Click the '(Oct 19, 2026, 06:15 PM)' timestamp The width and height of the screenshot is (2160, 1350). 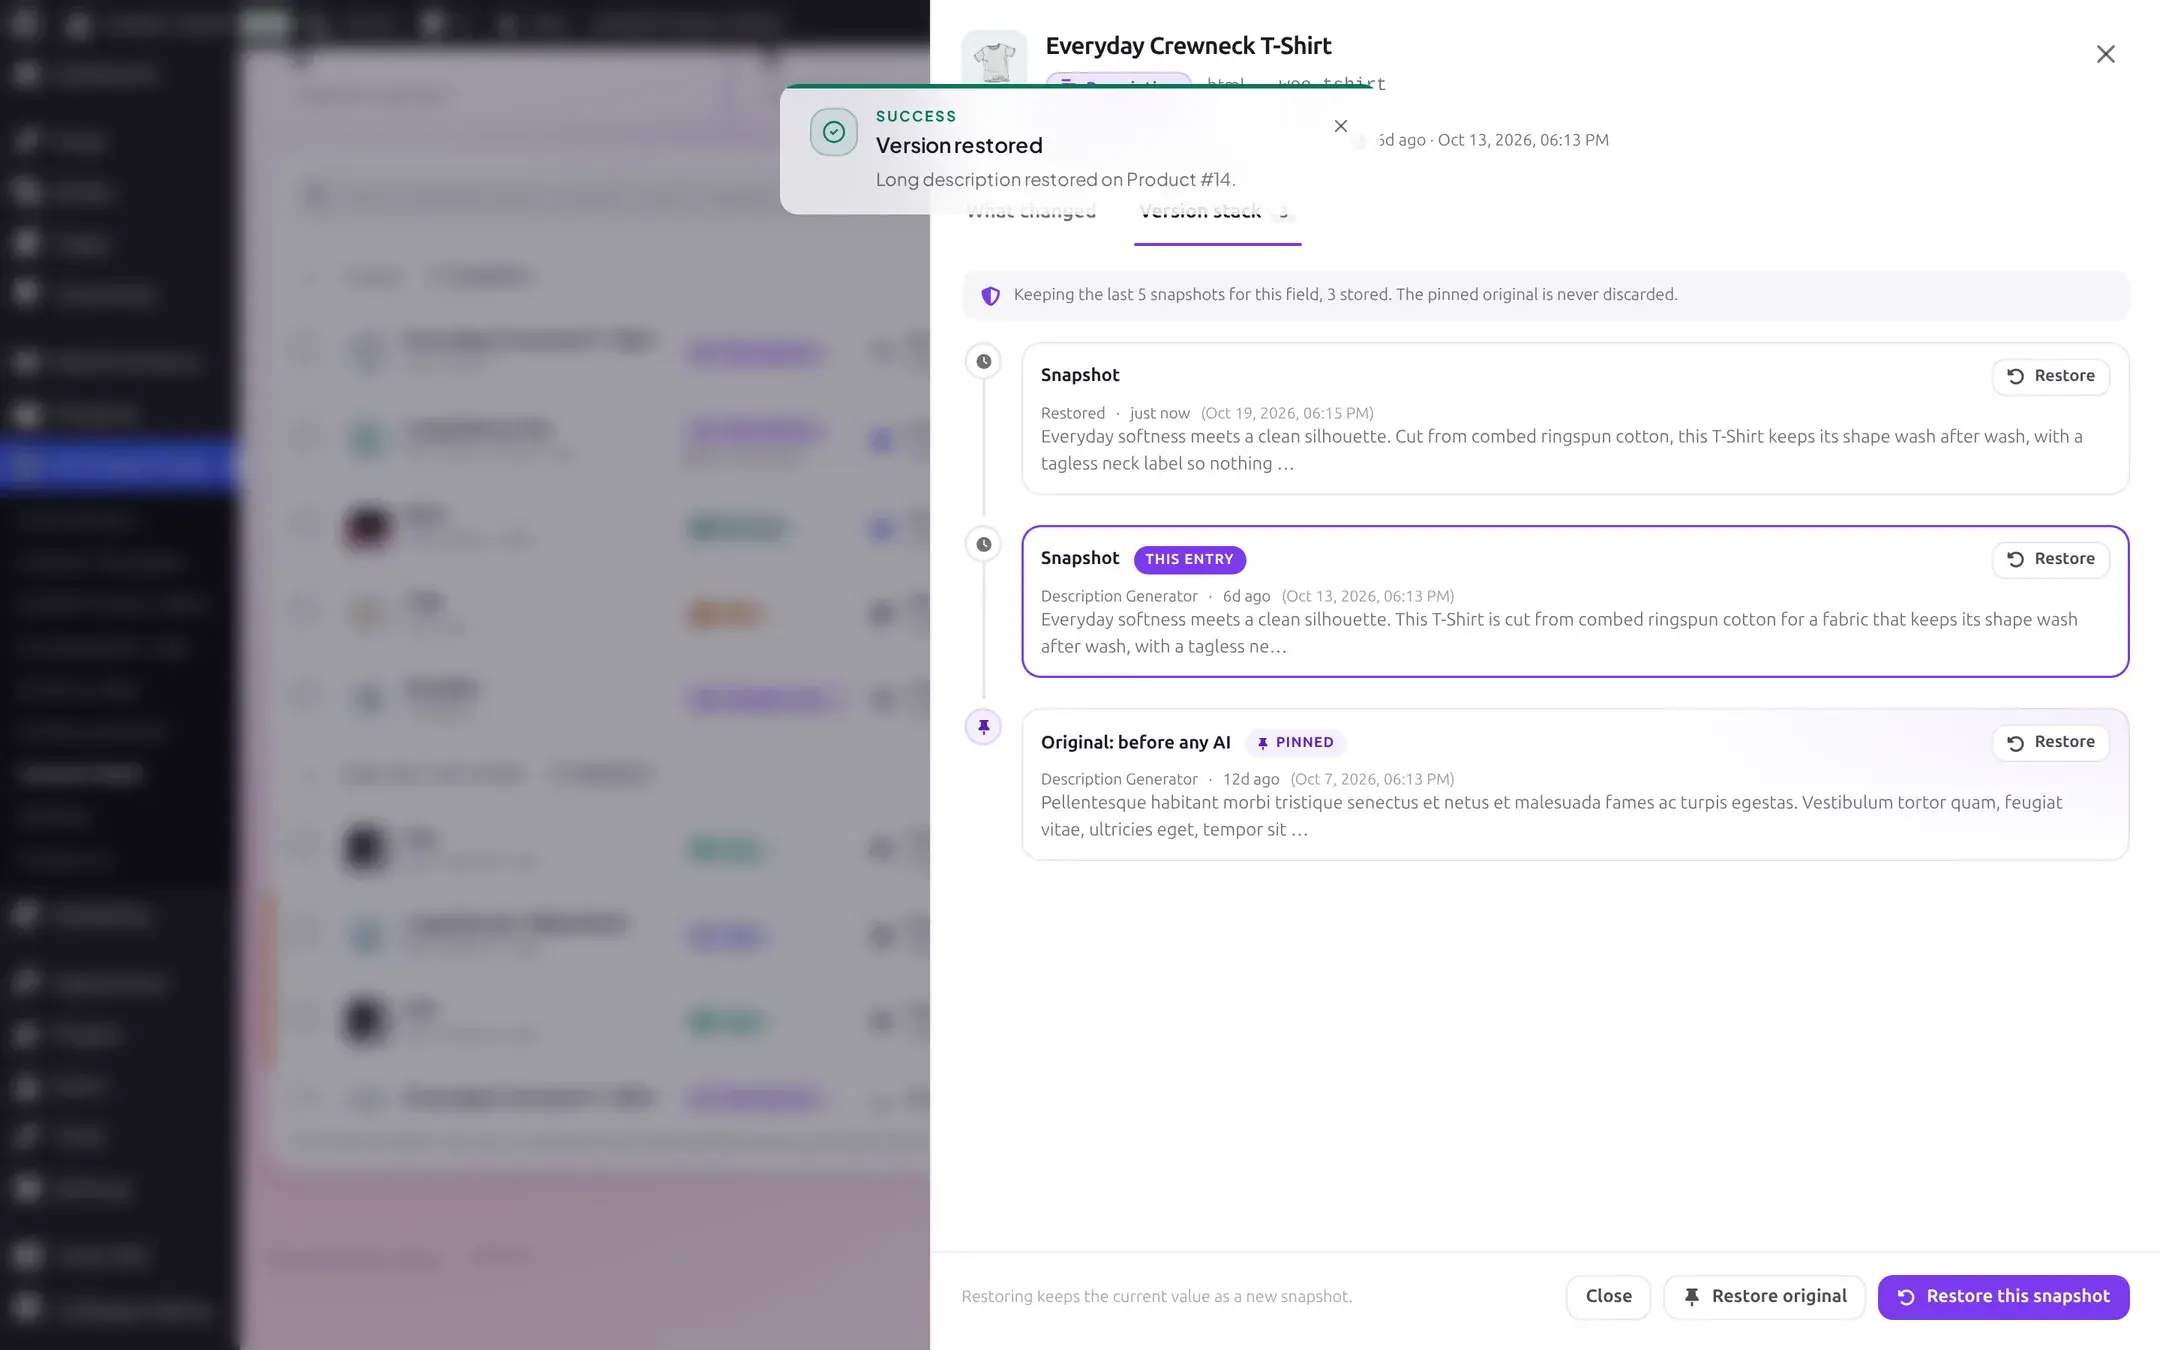[x=1287, y=413]
